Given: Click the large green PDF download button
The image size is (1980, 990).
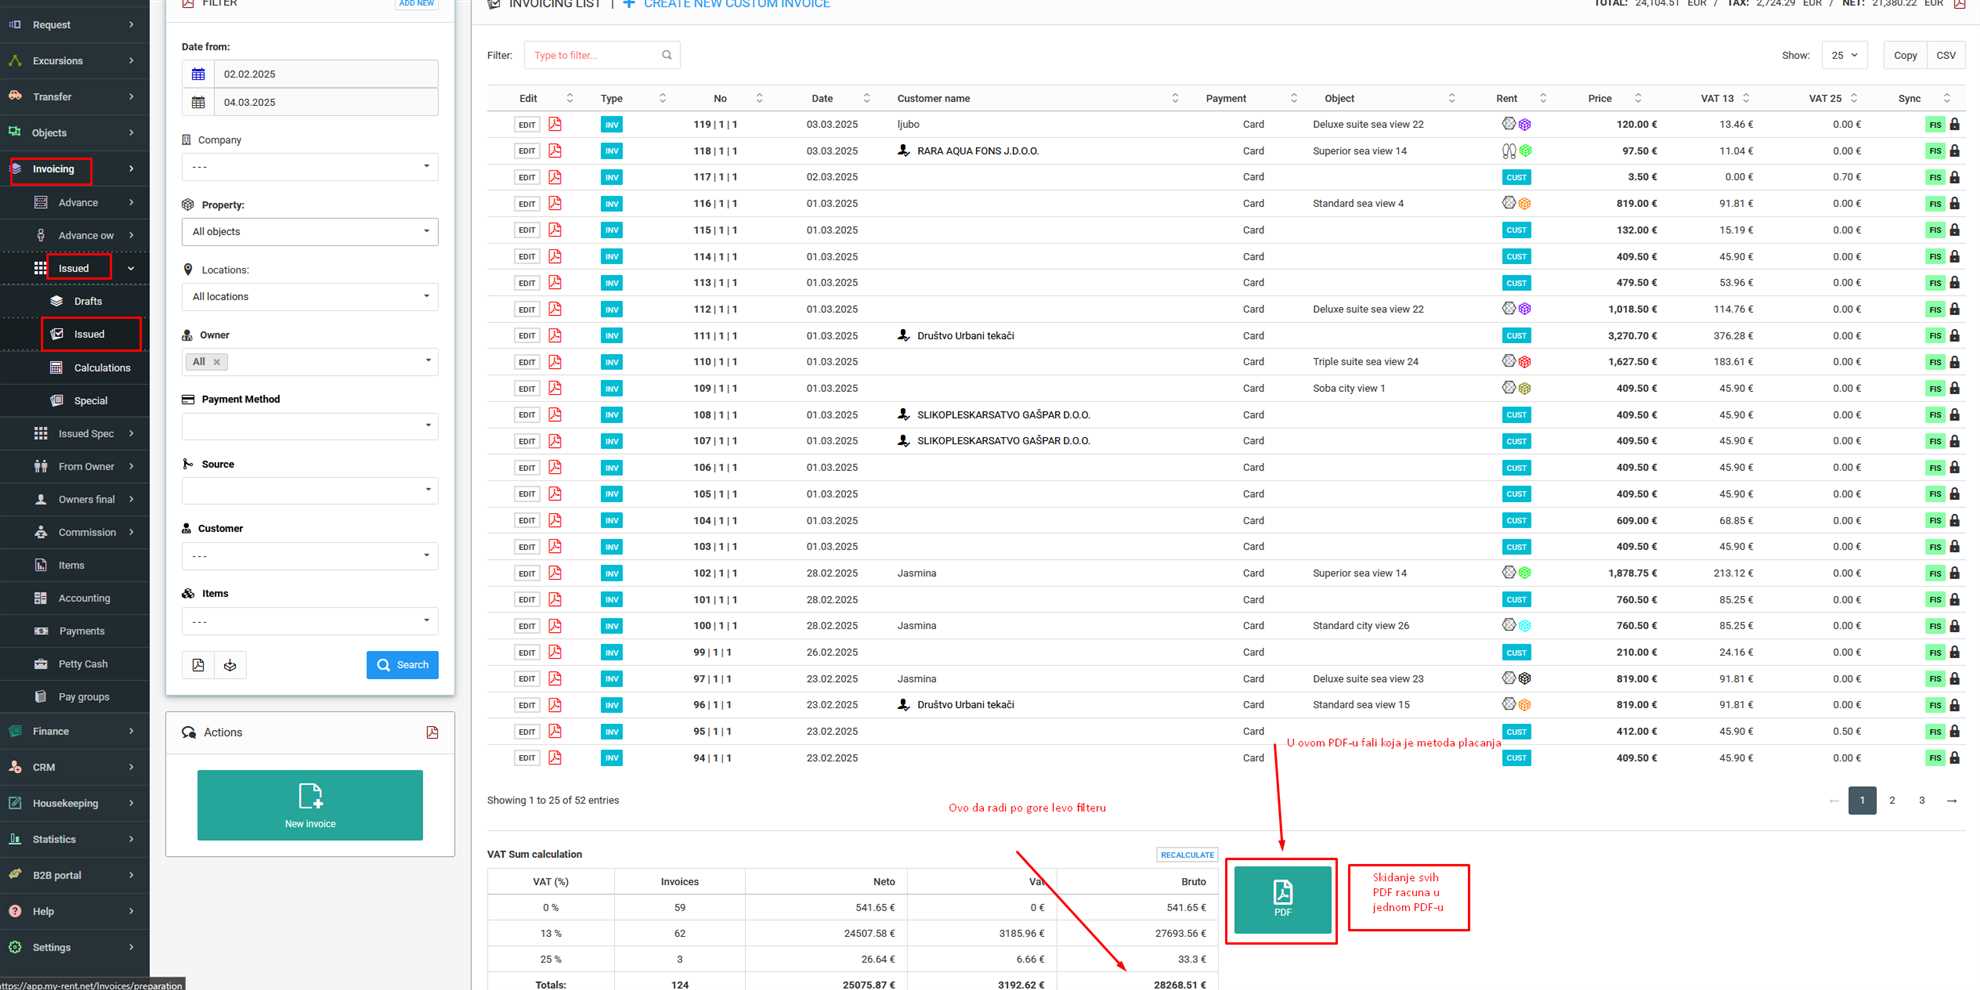Looking at the screenshot, I should [x=1282, y=900].
